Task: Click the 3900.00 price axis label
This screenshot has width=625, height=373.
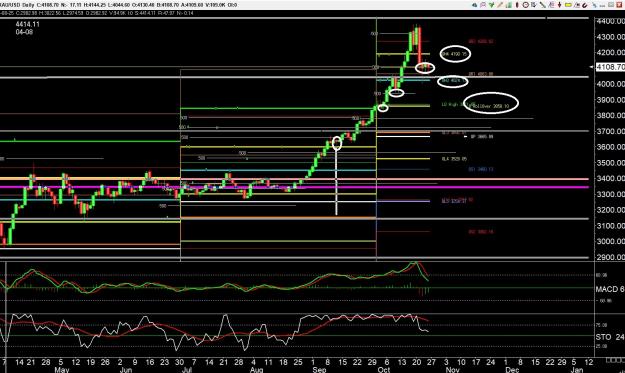Action: 611,100
